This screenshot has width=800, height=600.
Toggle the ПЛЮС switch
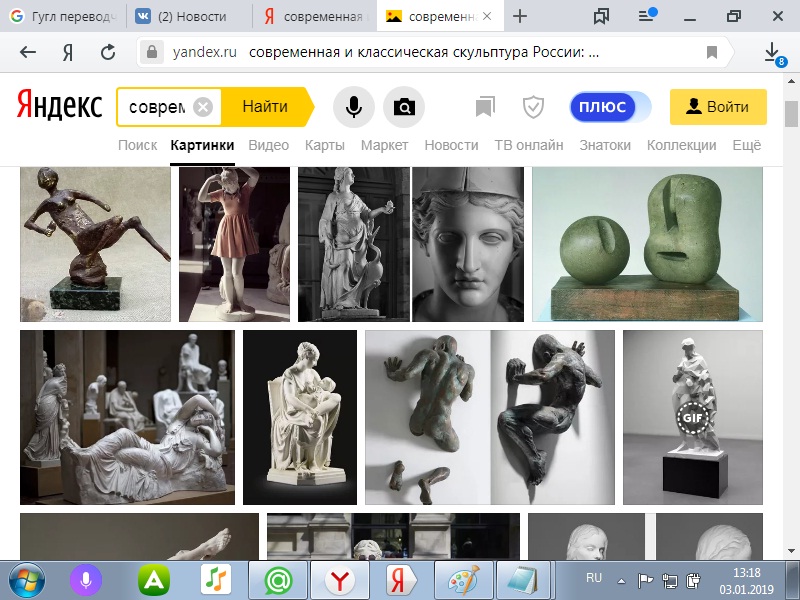(x=611, y=107)
